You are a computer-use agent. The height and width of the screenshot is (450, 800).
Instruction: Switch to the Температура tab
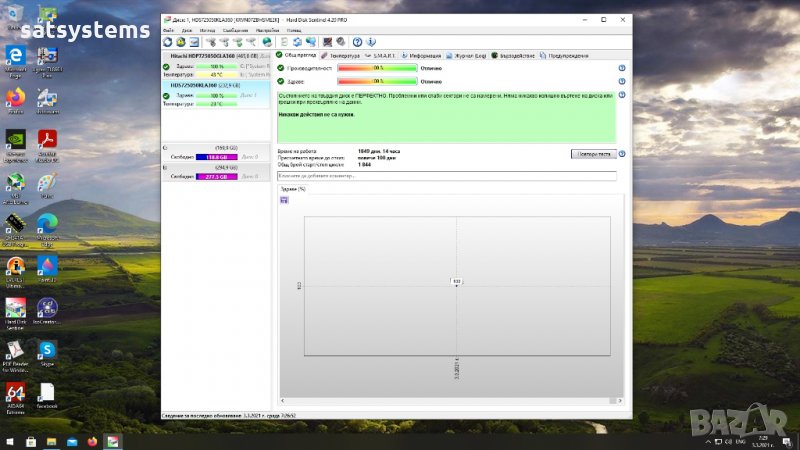[342, 55]
